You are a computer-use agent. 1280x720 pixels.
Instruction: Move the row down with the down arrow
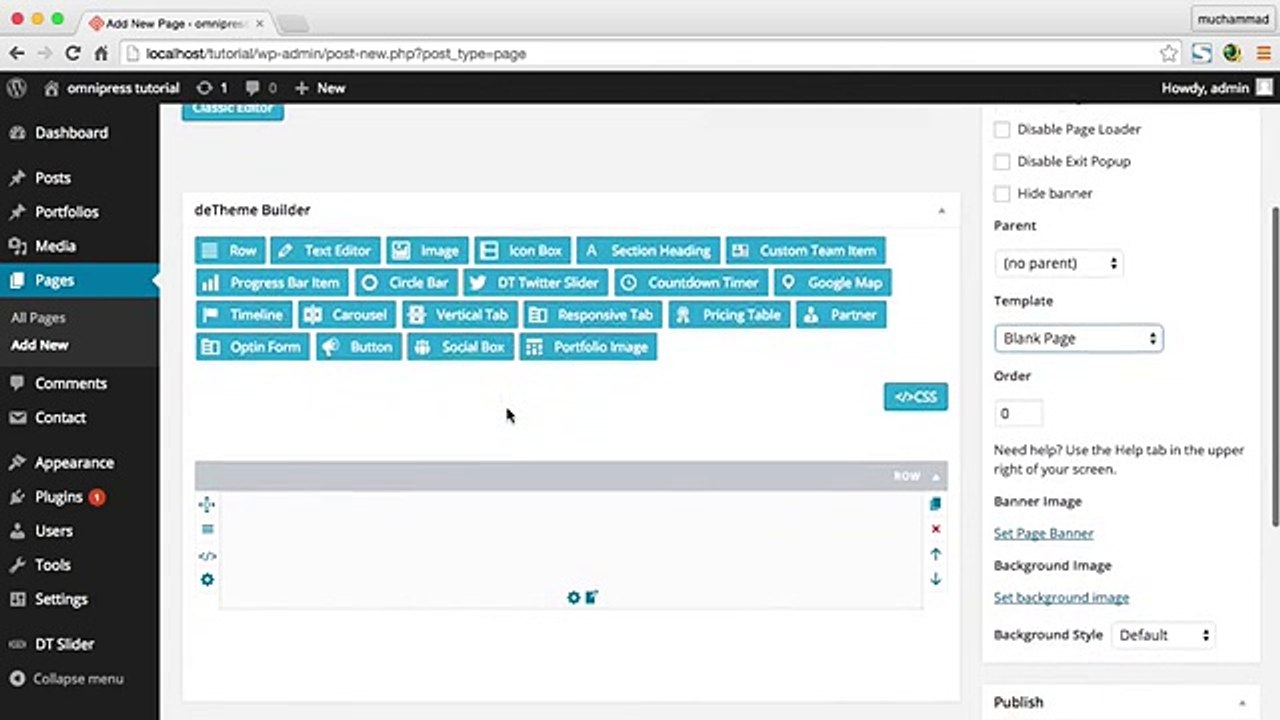point(936,579)
